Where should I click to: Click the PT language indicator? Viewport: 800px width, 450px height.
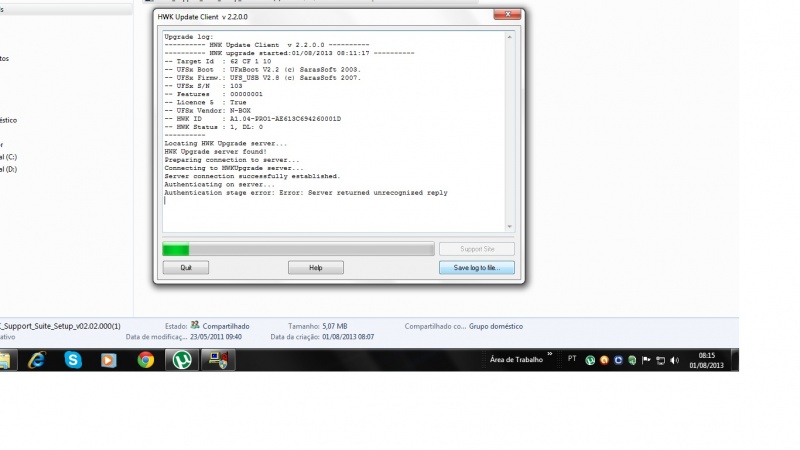[x=572, y=359]
